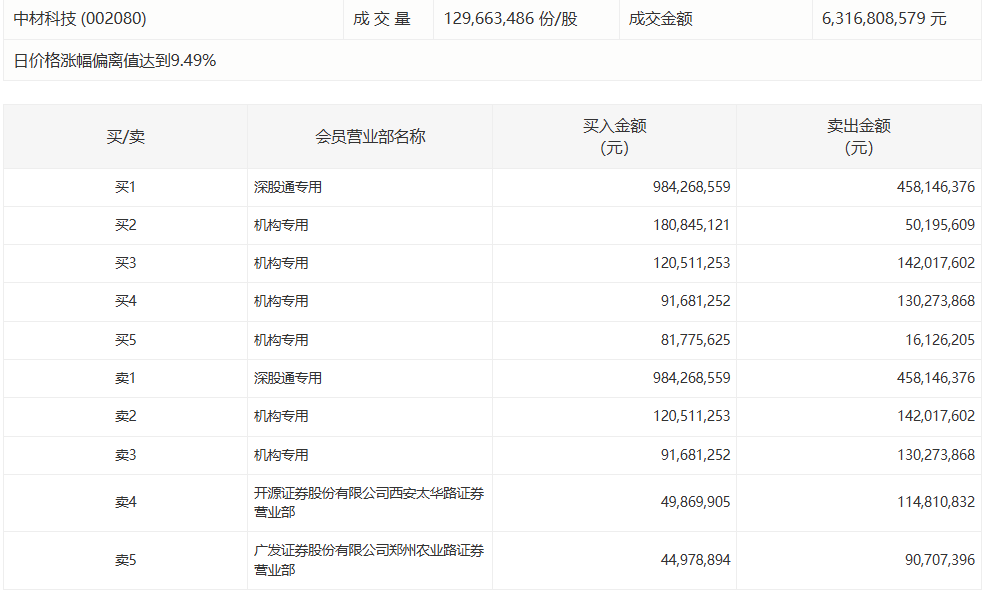Click the 买入金额(元) column header
Image resolution: width=984 pixels, height=594 pixels.
click(x=614, y=137)
